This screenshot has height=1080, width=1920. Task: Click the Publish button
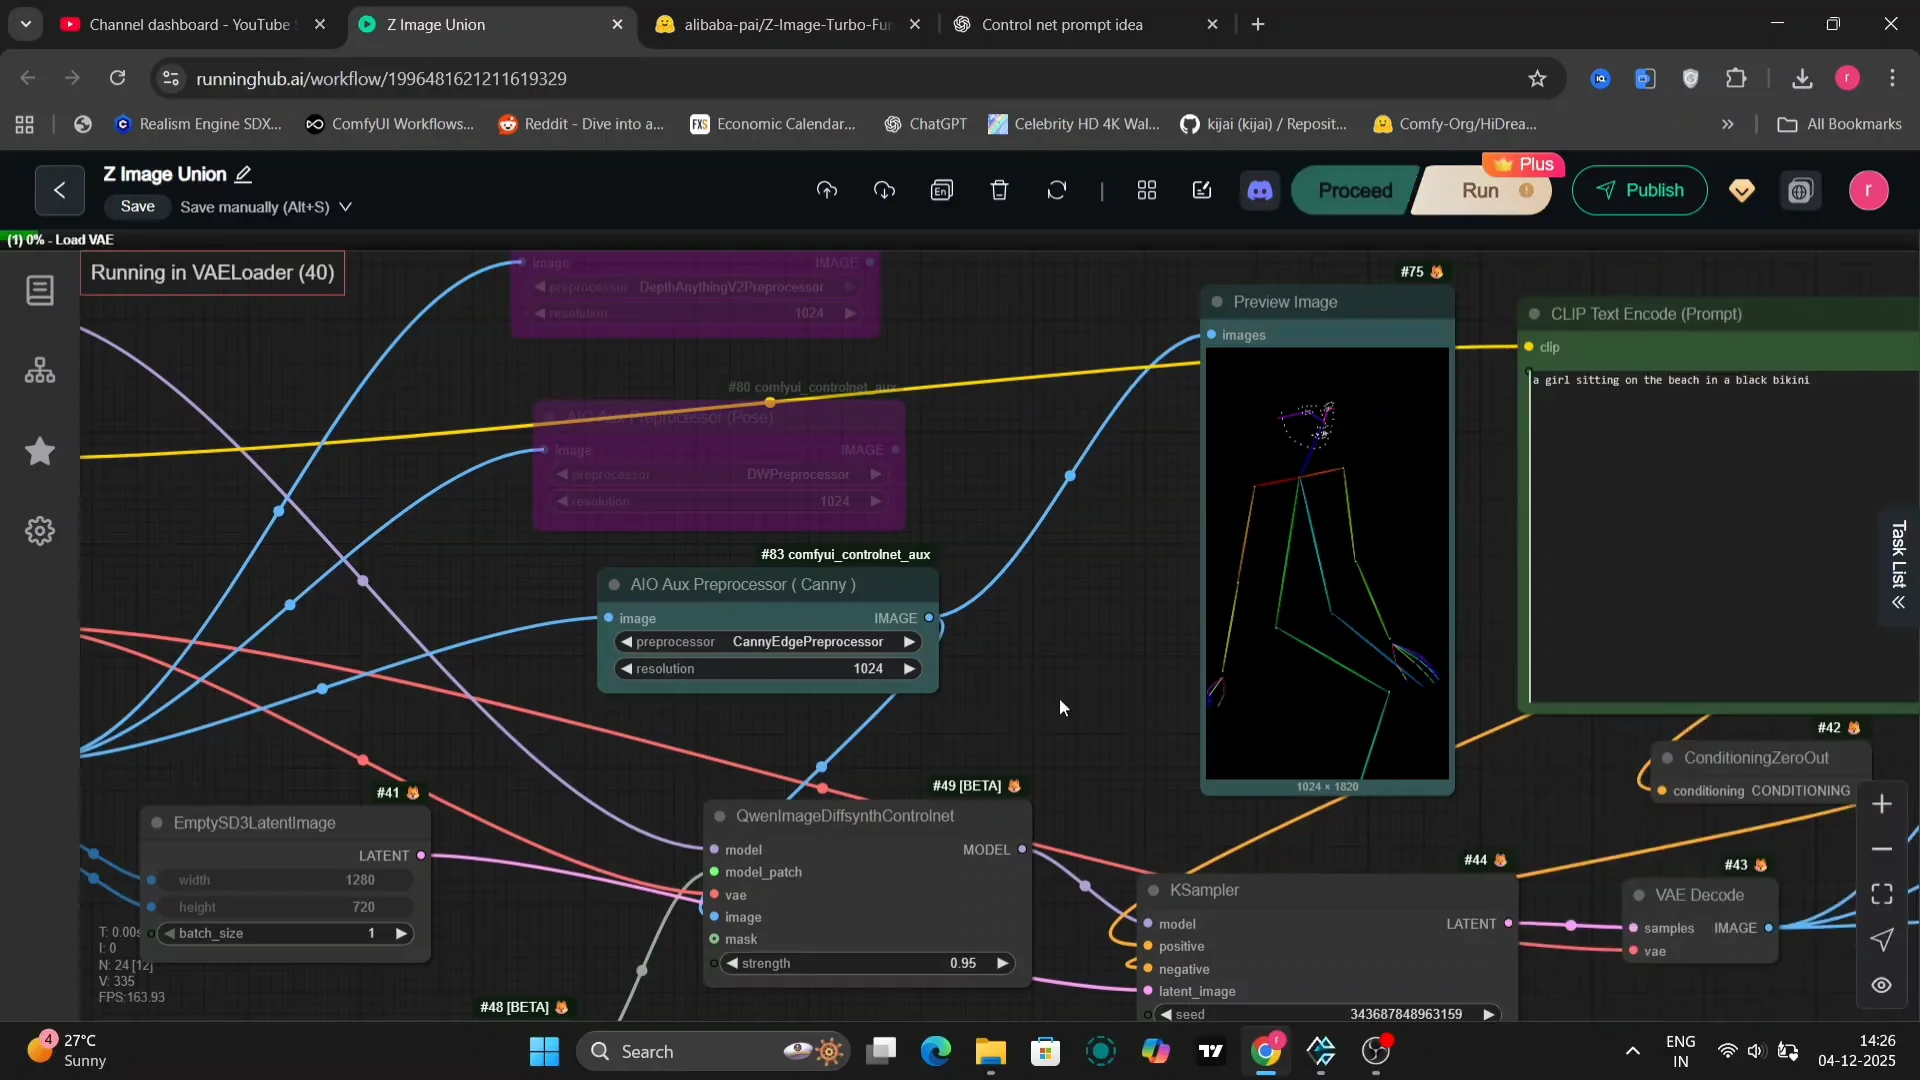1639,191
